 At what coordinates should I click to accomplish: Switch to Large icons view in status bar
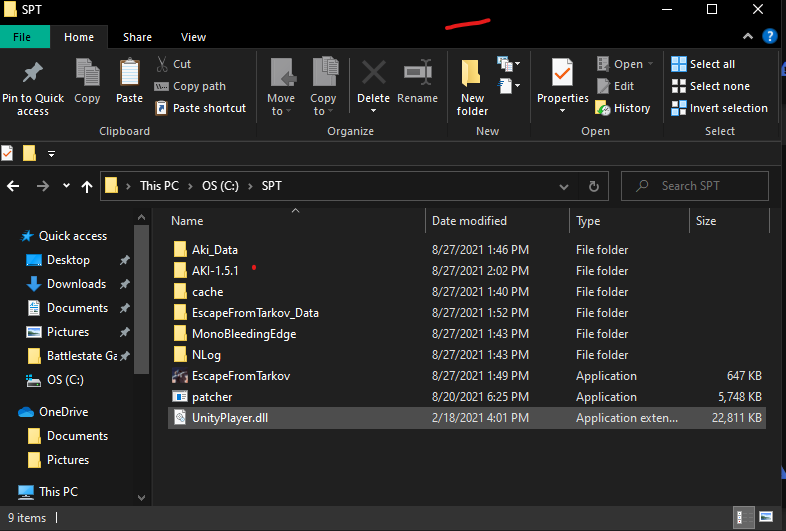pyautogui.click(x=765, y=517)
